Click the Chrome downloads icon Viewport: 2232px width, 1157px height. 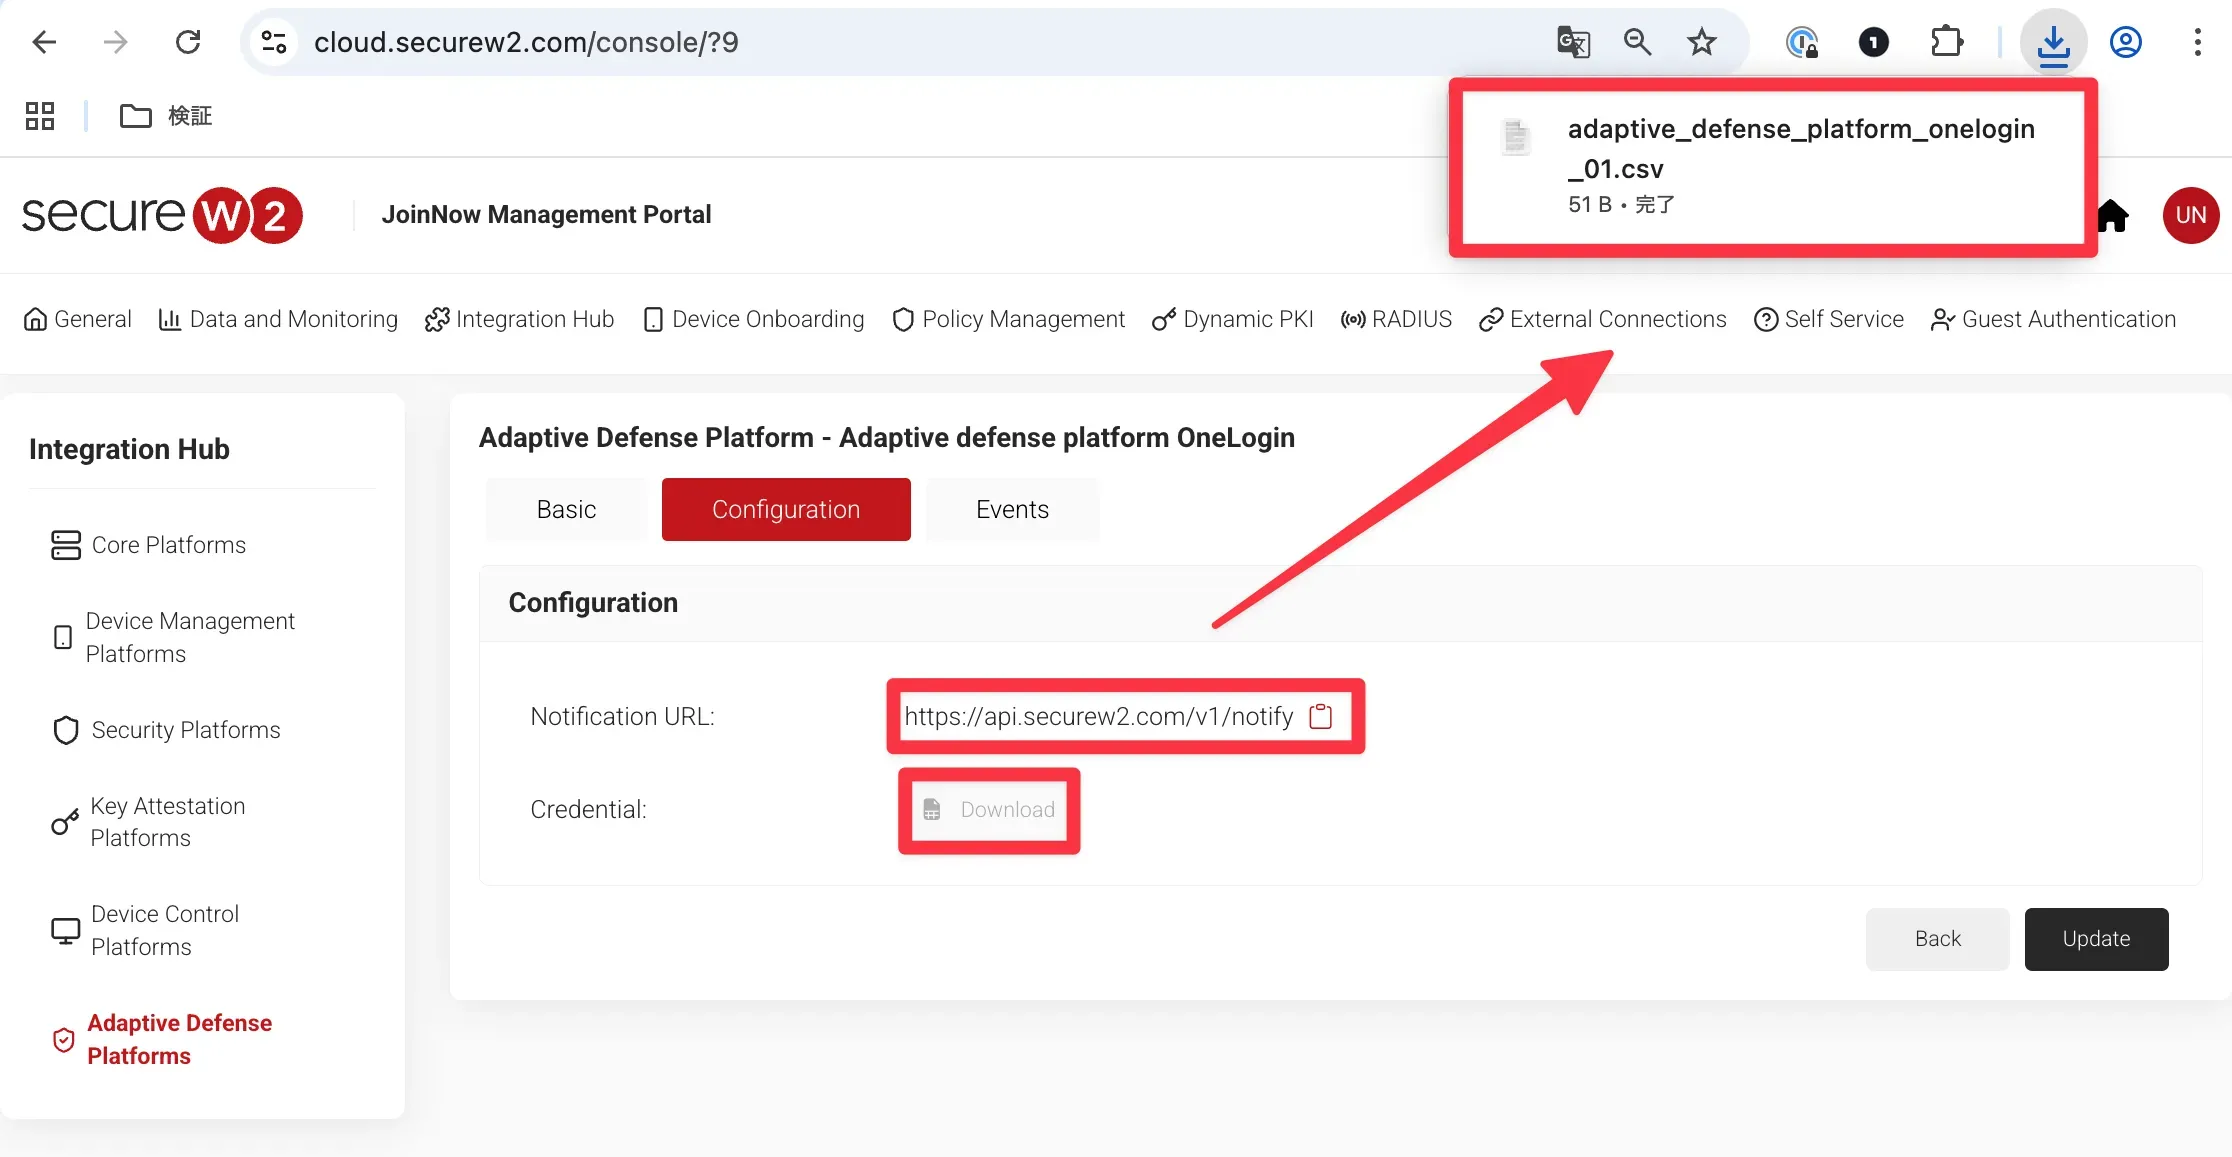click(x=2053, y=43)
